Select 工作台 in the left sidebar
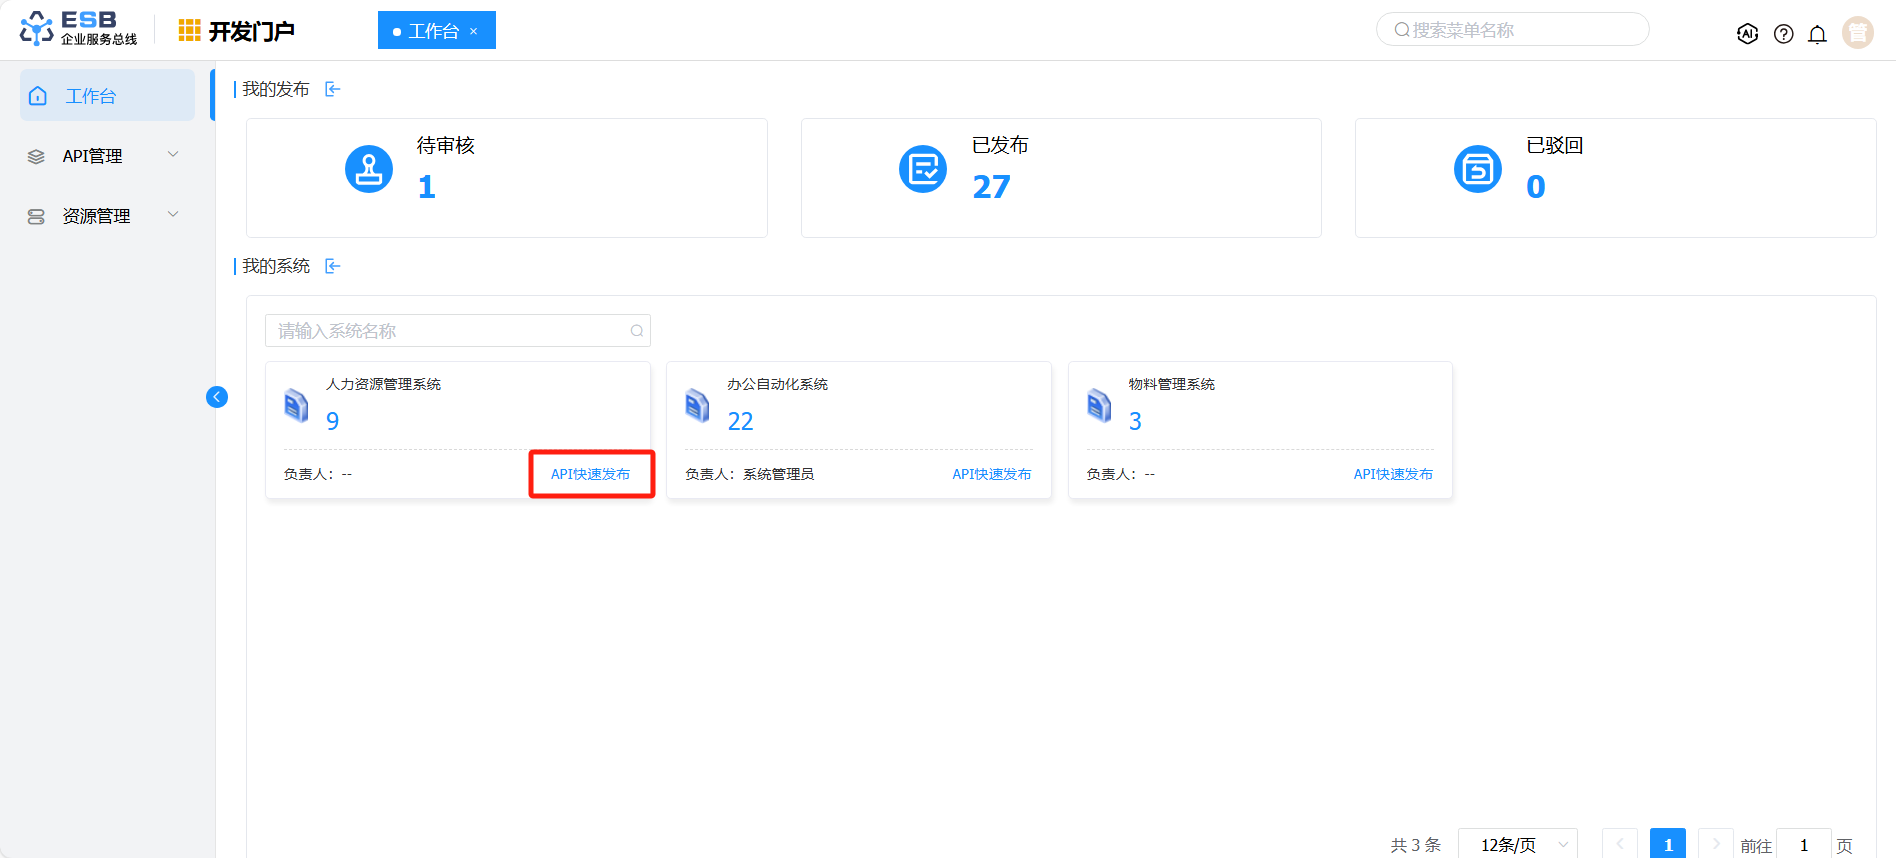1896x858 pixels. click(107, 96)
